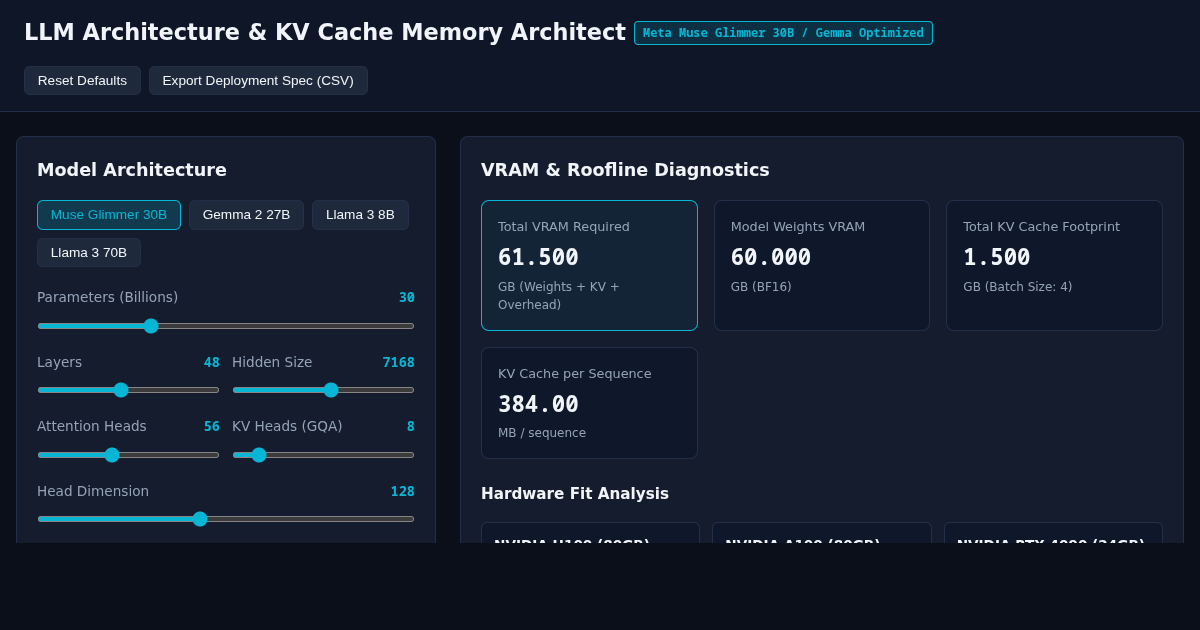The image size is (1200, 630).
Task: Pick the Llama 3 8B preset
Action: (x=360, y=215)
